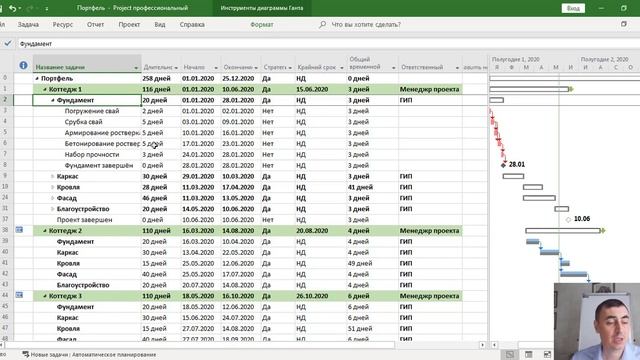The height and width of the screenshot is (360, 640).
Task: Open the Окончание column filter dropdown
Action: pos(256,68)
